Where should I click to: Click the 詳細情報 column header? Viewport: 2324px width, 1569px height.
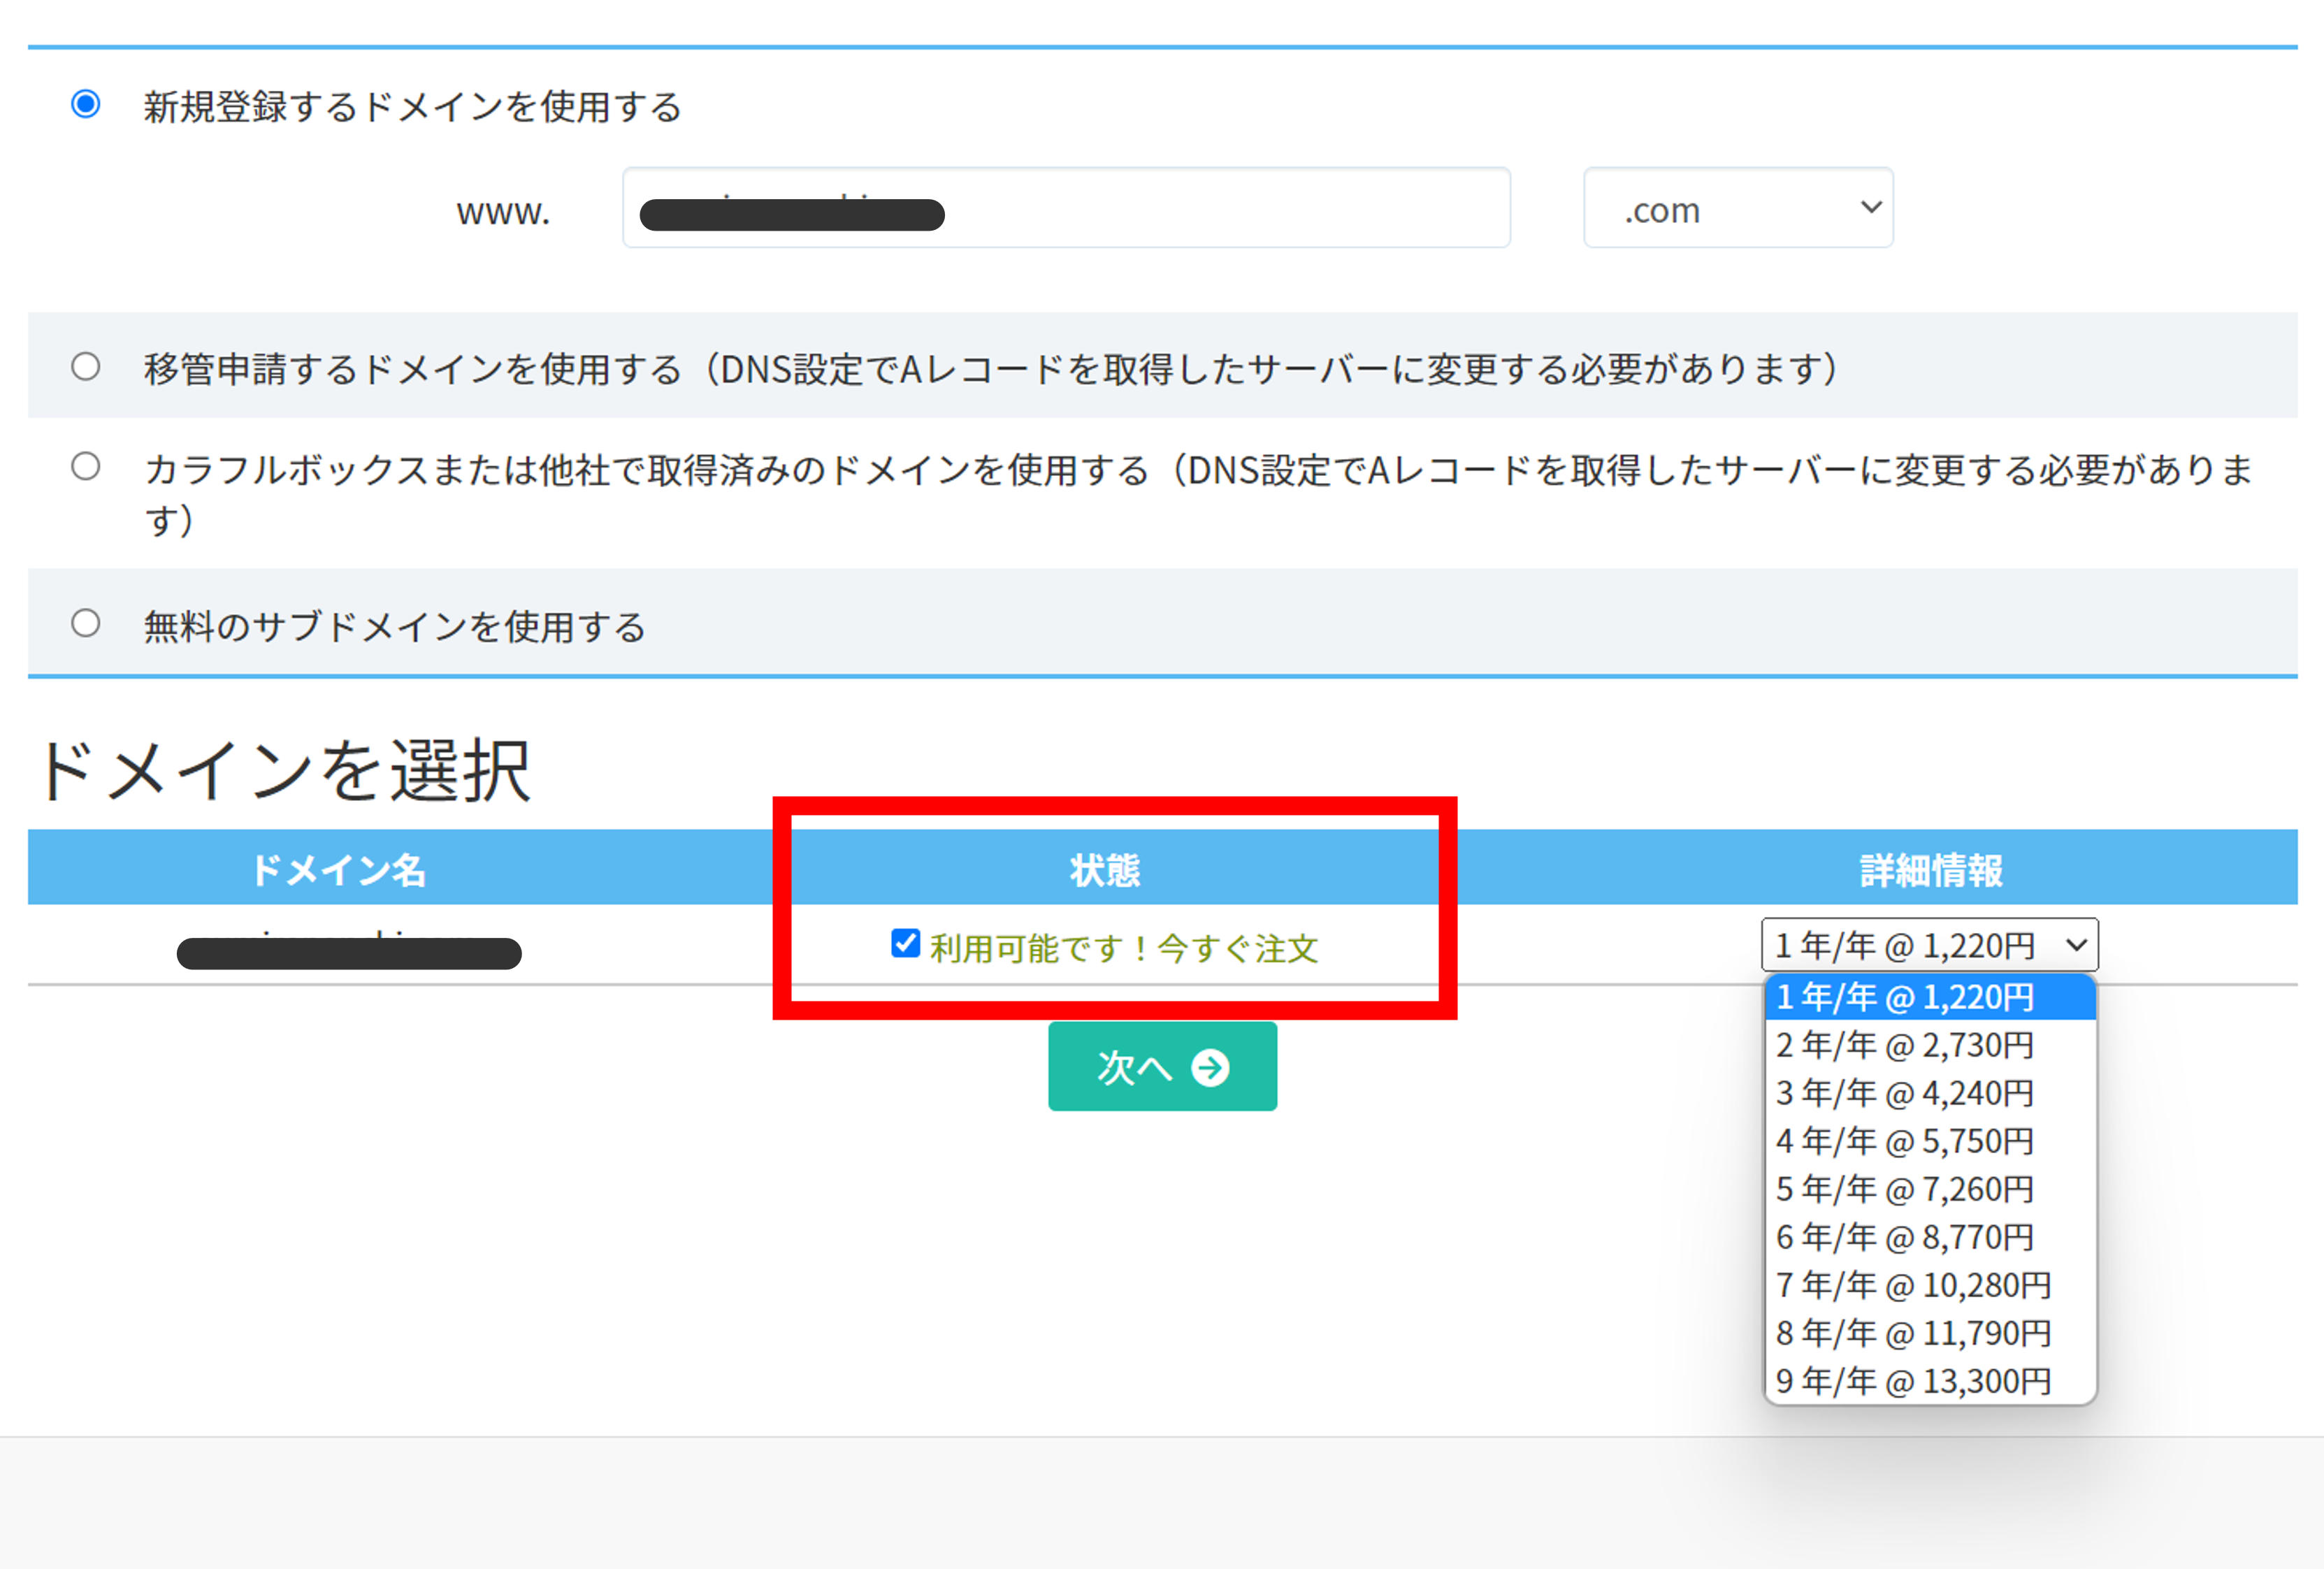pyautogui.click(x=1931, y=870)
